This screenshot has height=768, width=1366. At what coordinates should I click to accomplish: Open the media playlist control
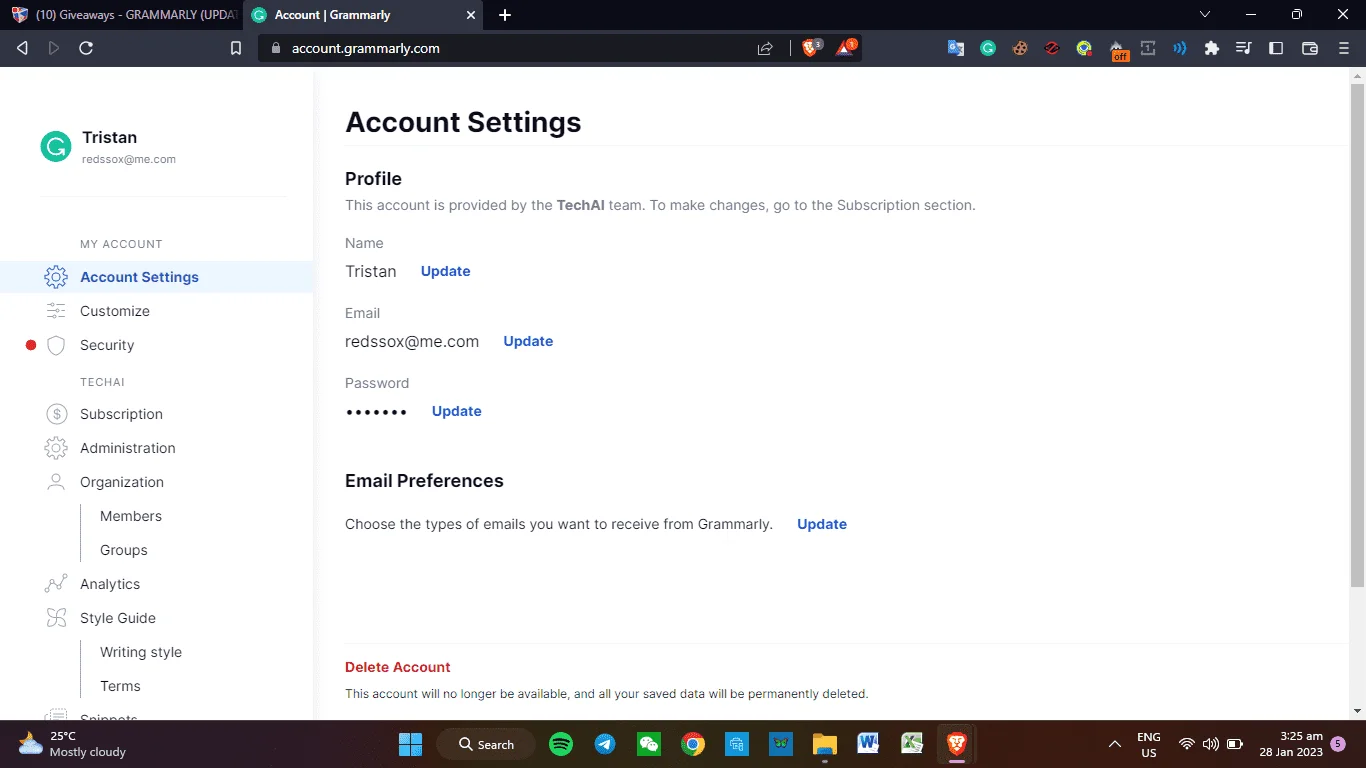(1244, 48)
